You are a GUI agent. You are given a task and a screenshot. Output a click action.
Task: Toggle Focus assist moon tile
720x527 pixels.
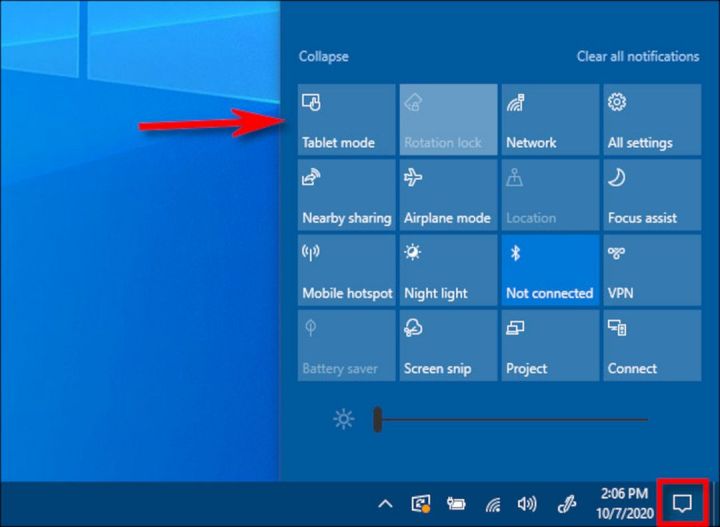(x=651, y=194)
